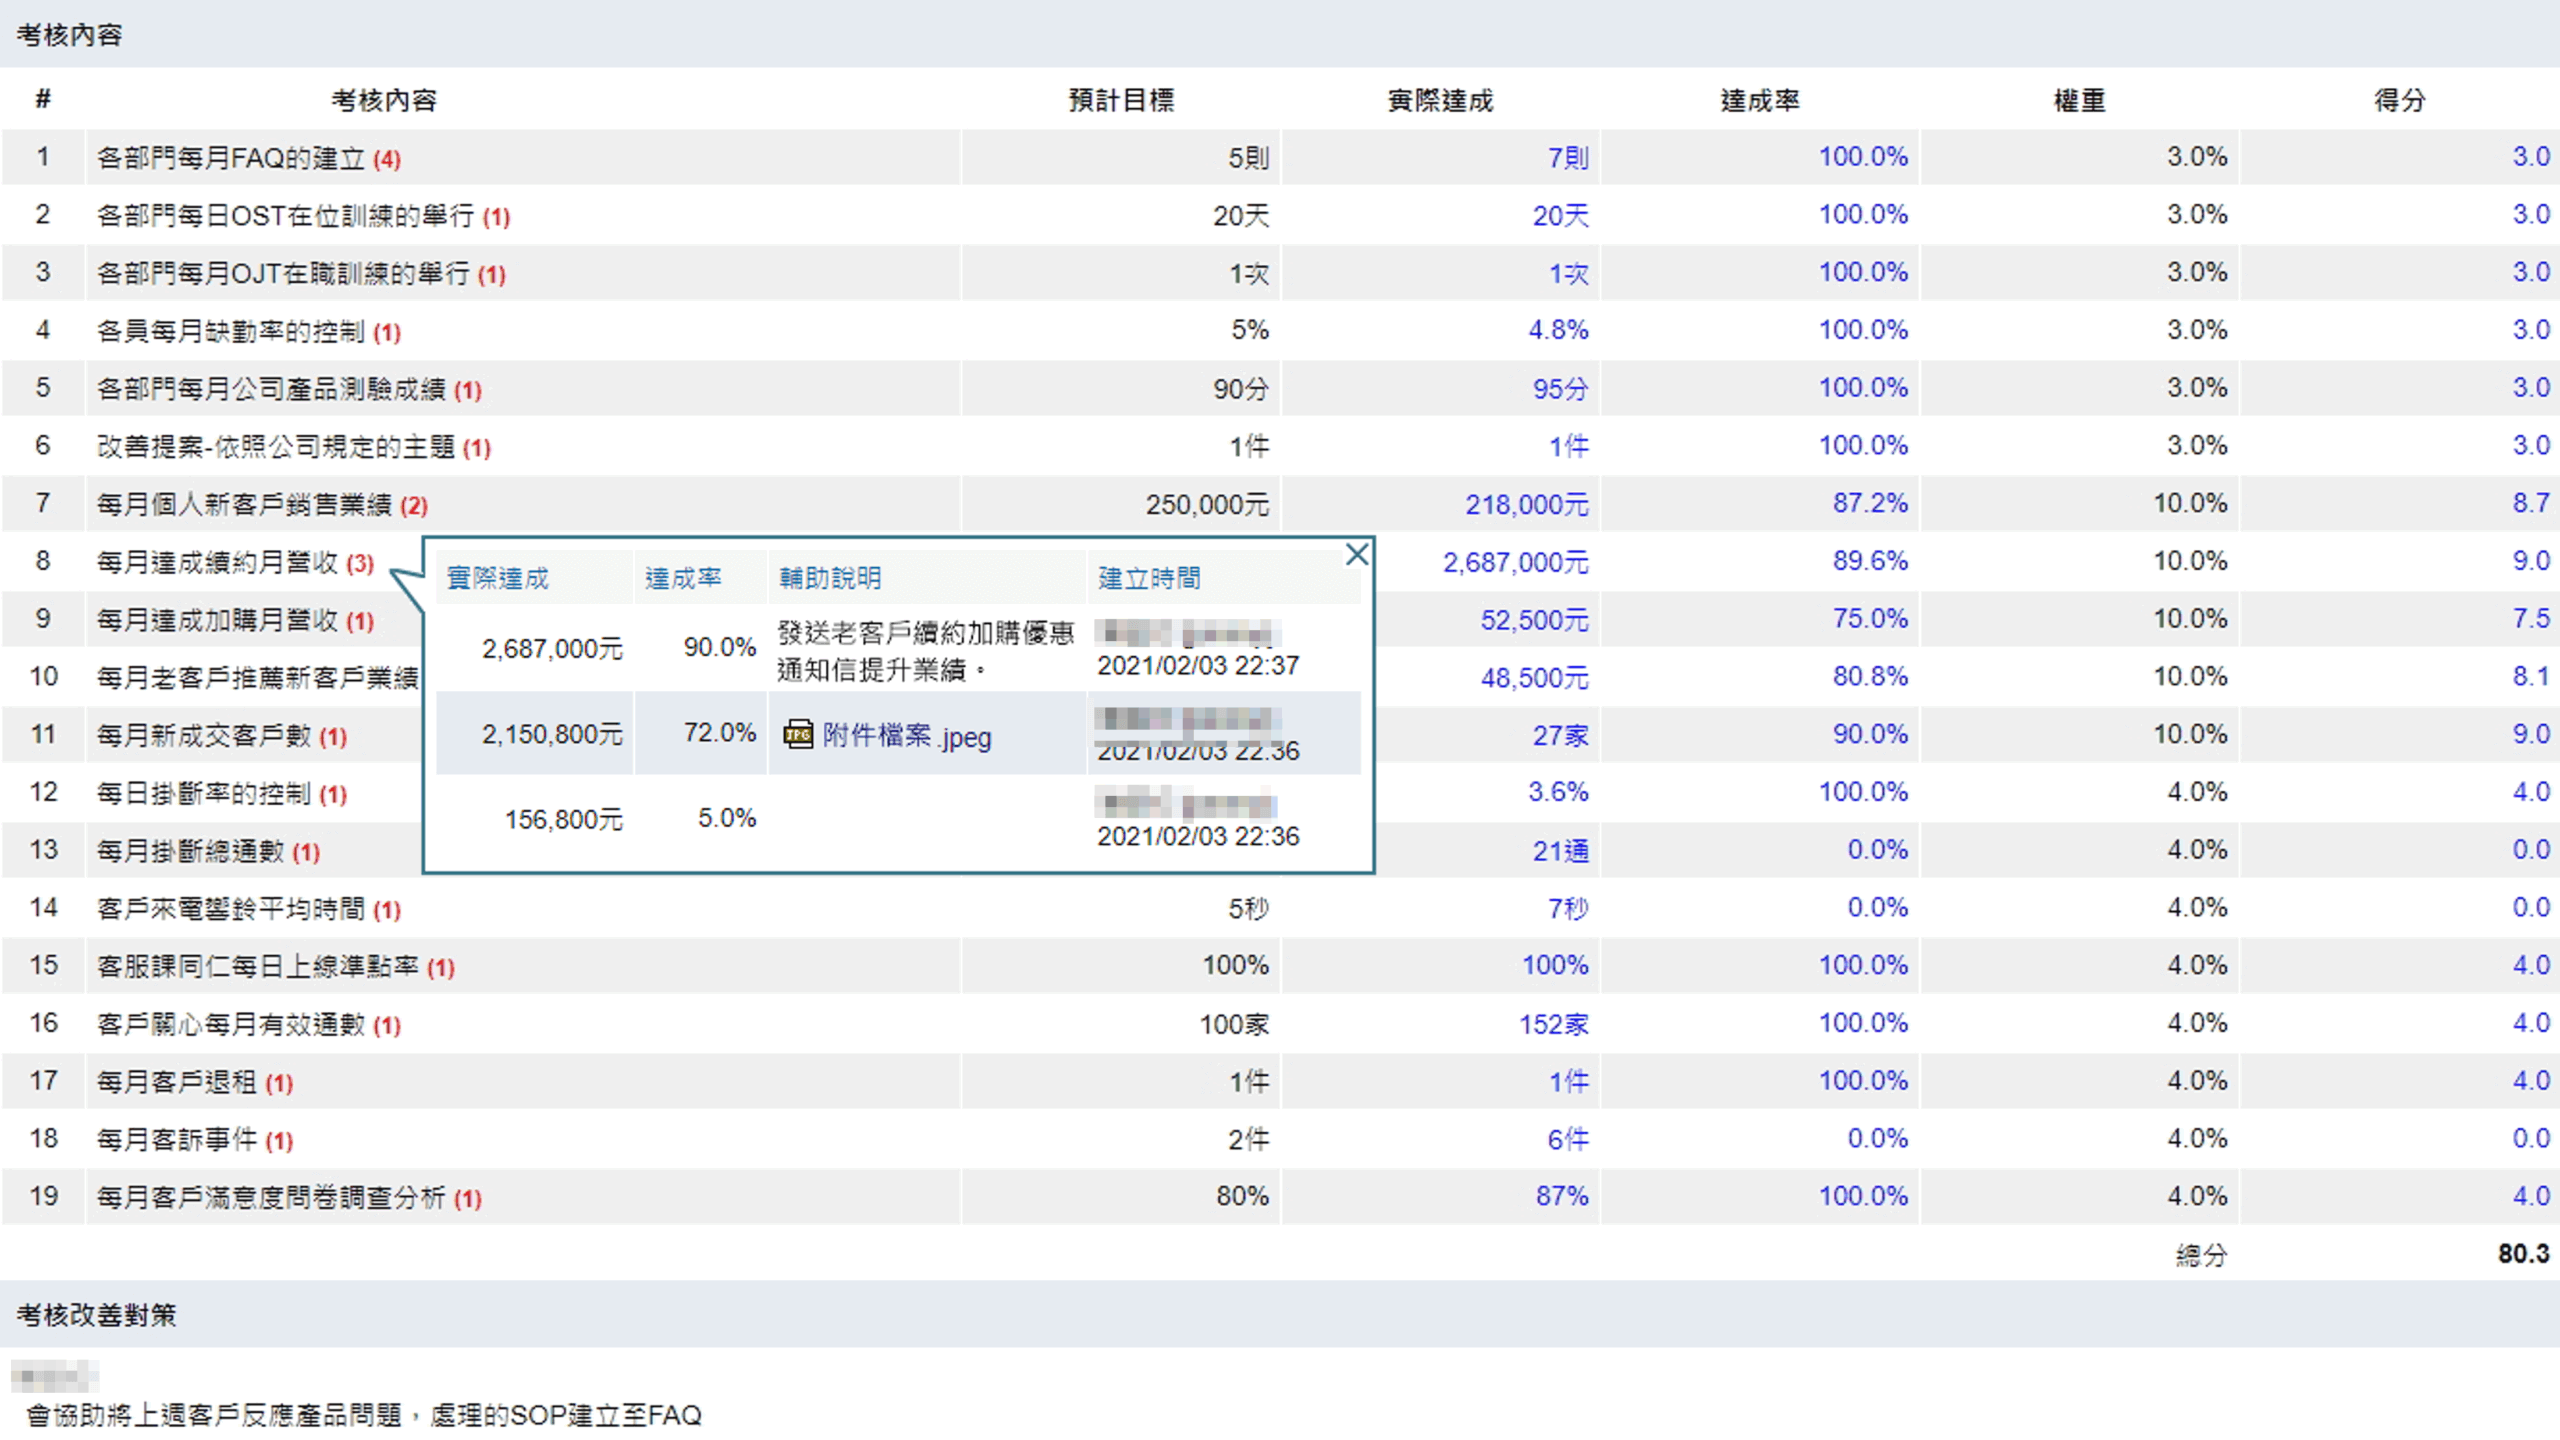Click the 6件 complaints actual value
This screenshot has height=1440, width=2560.
(1567, 1140)
